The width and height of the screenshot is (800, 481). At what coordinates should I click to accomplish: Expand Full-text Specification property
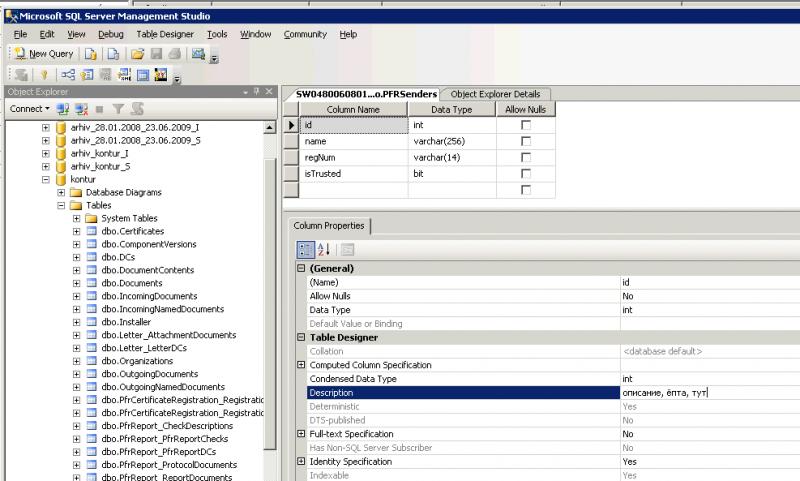click(301, 434)
